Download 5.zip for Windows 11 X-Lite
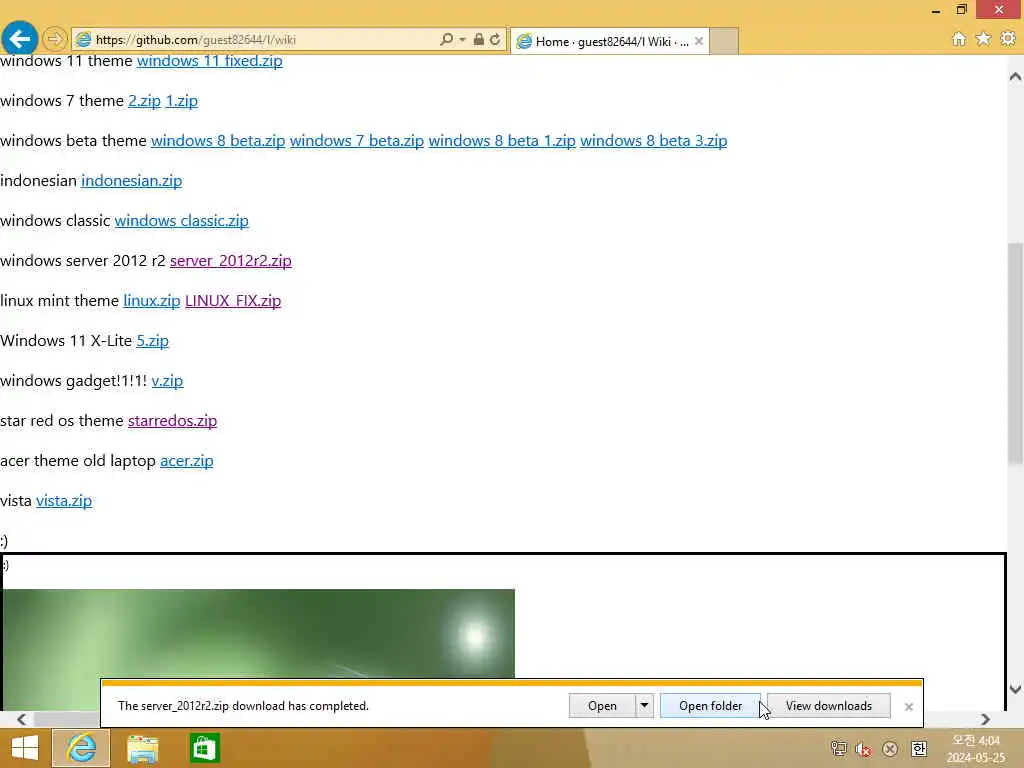This screenshot has width=1024, height=768. (x=152, y=340)
